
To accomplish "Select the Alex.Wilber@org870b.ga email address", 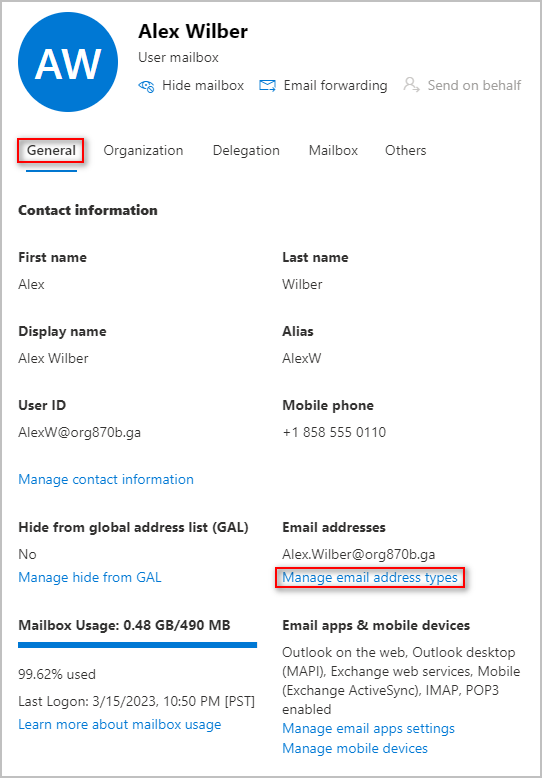I will pyautogui.click(x=358, y=554).
